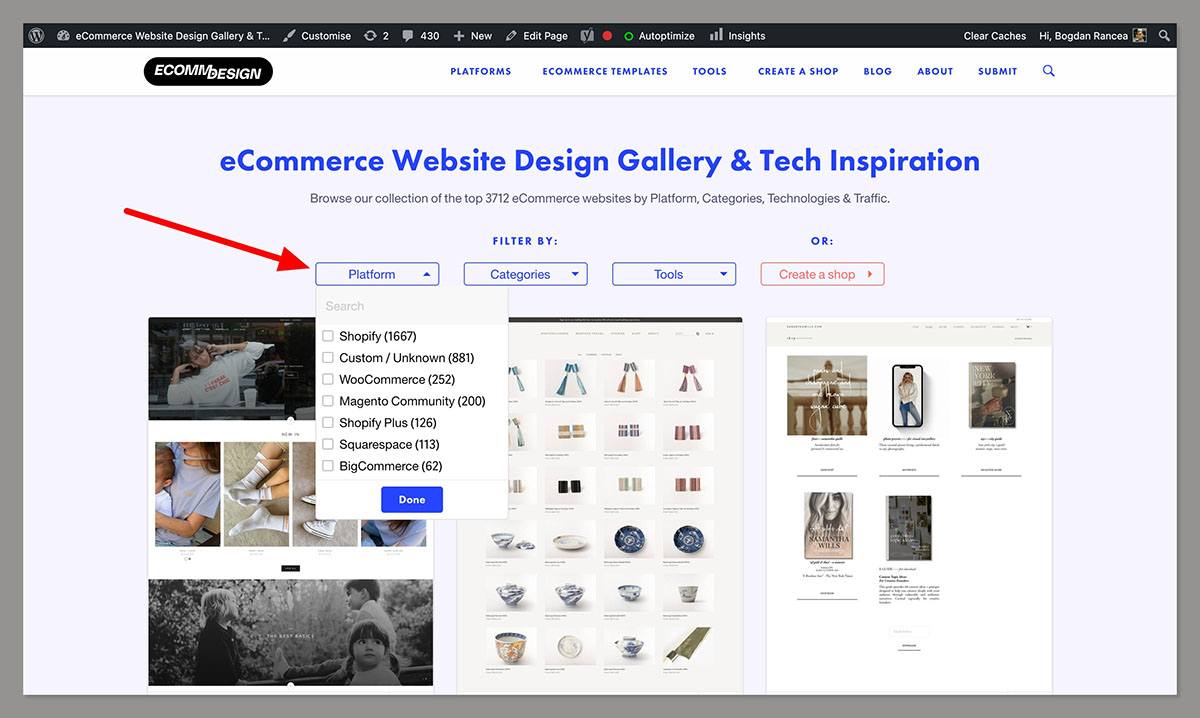Click the red recording dot indicator

608,35
